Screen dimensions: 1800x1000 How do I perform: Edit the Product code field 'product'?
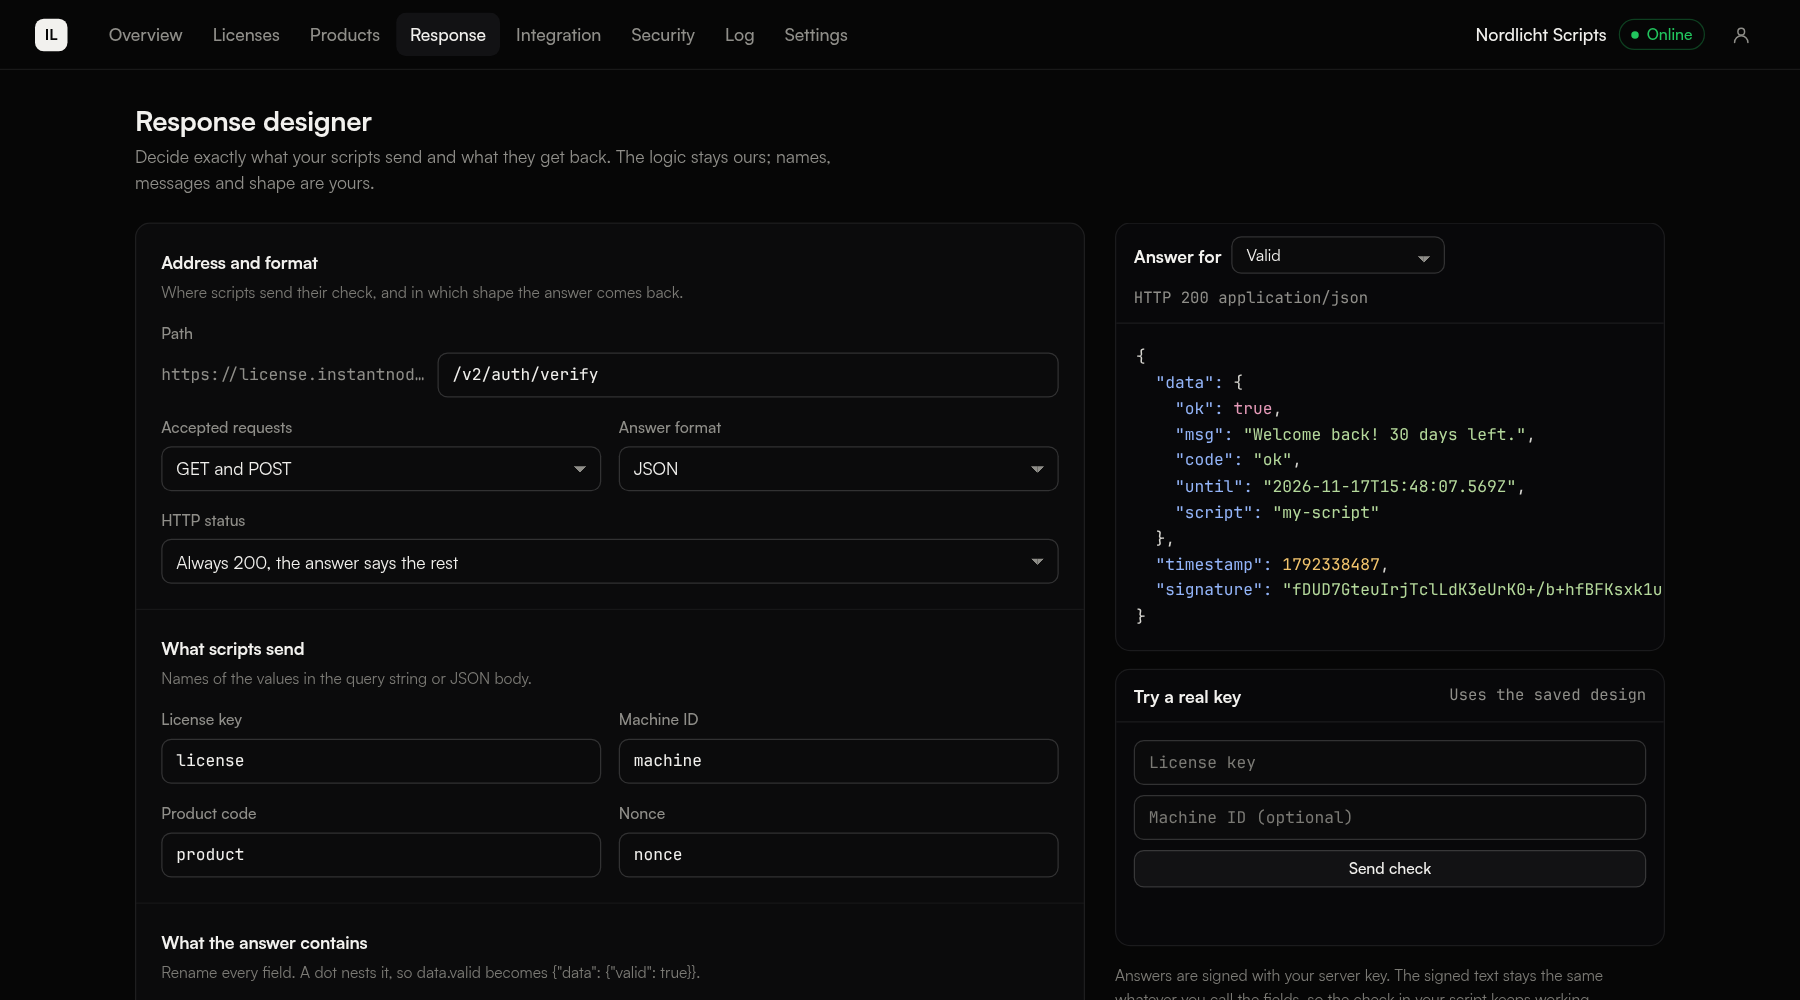tap(381, 855)
